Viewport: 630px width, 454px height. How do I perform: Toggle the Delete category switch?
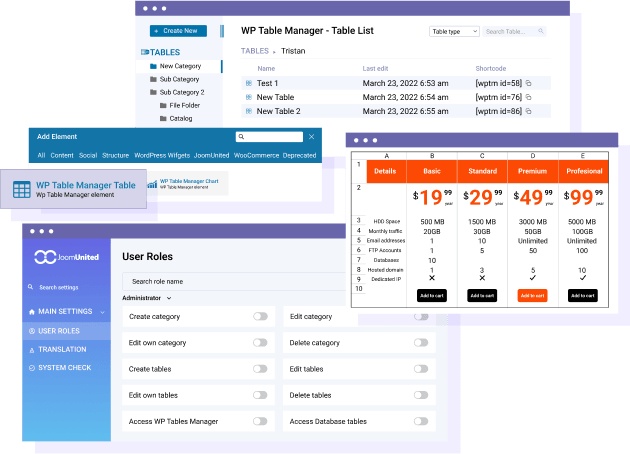tap(421, 343)
